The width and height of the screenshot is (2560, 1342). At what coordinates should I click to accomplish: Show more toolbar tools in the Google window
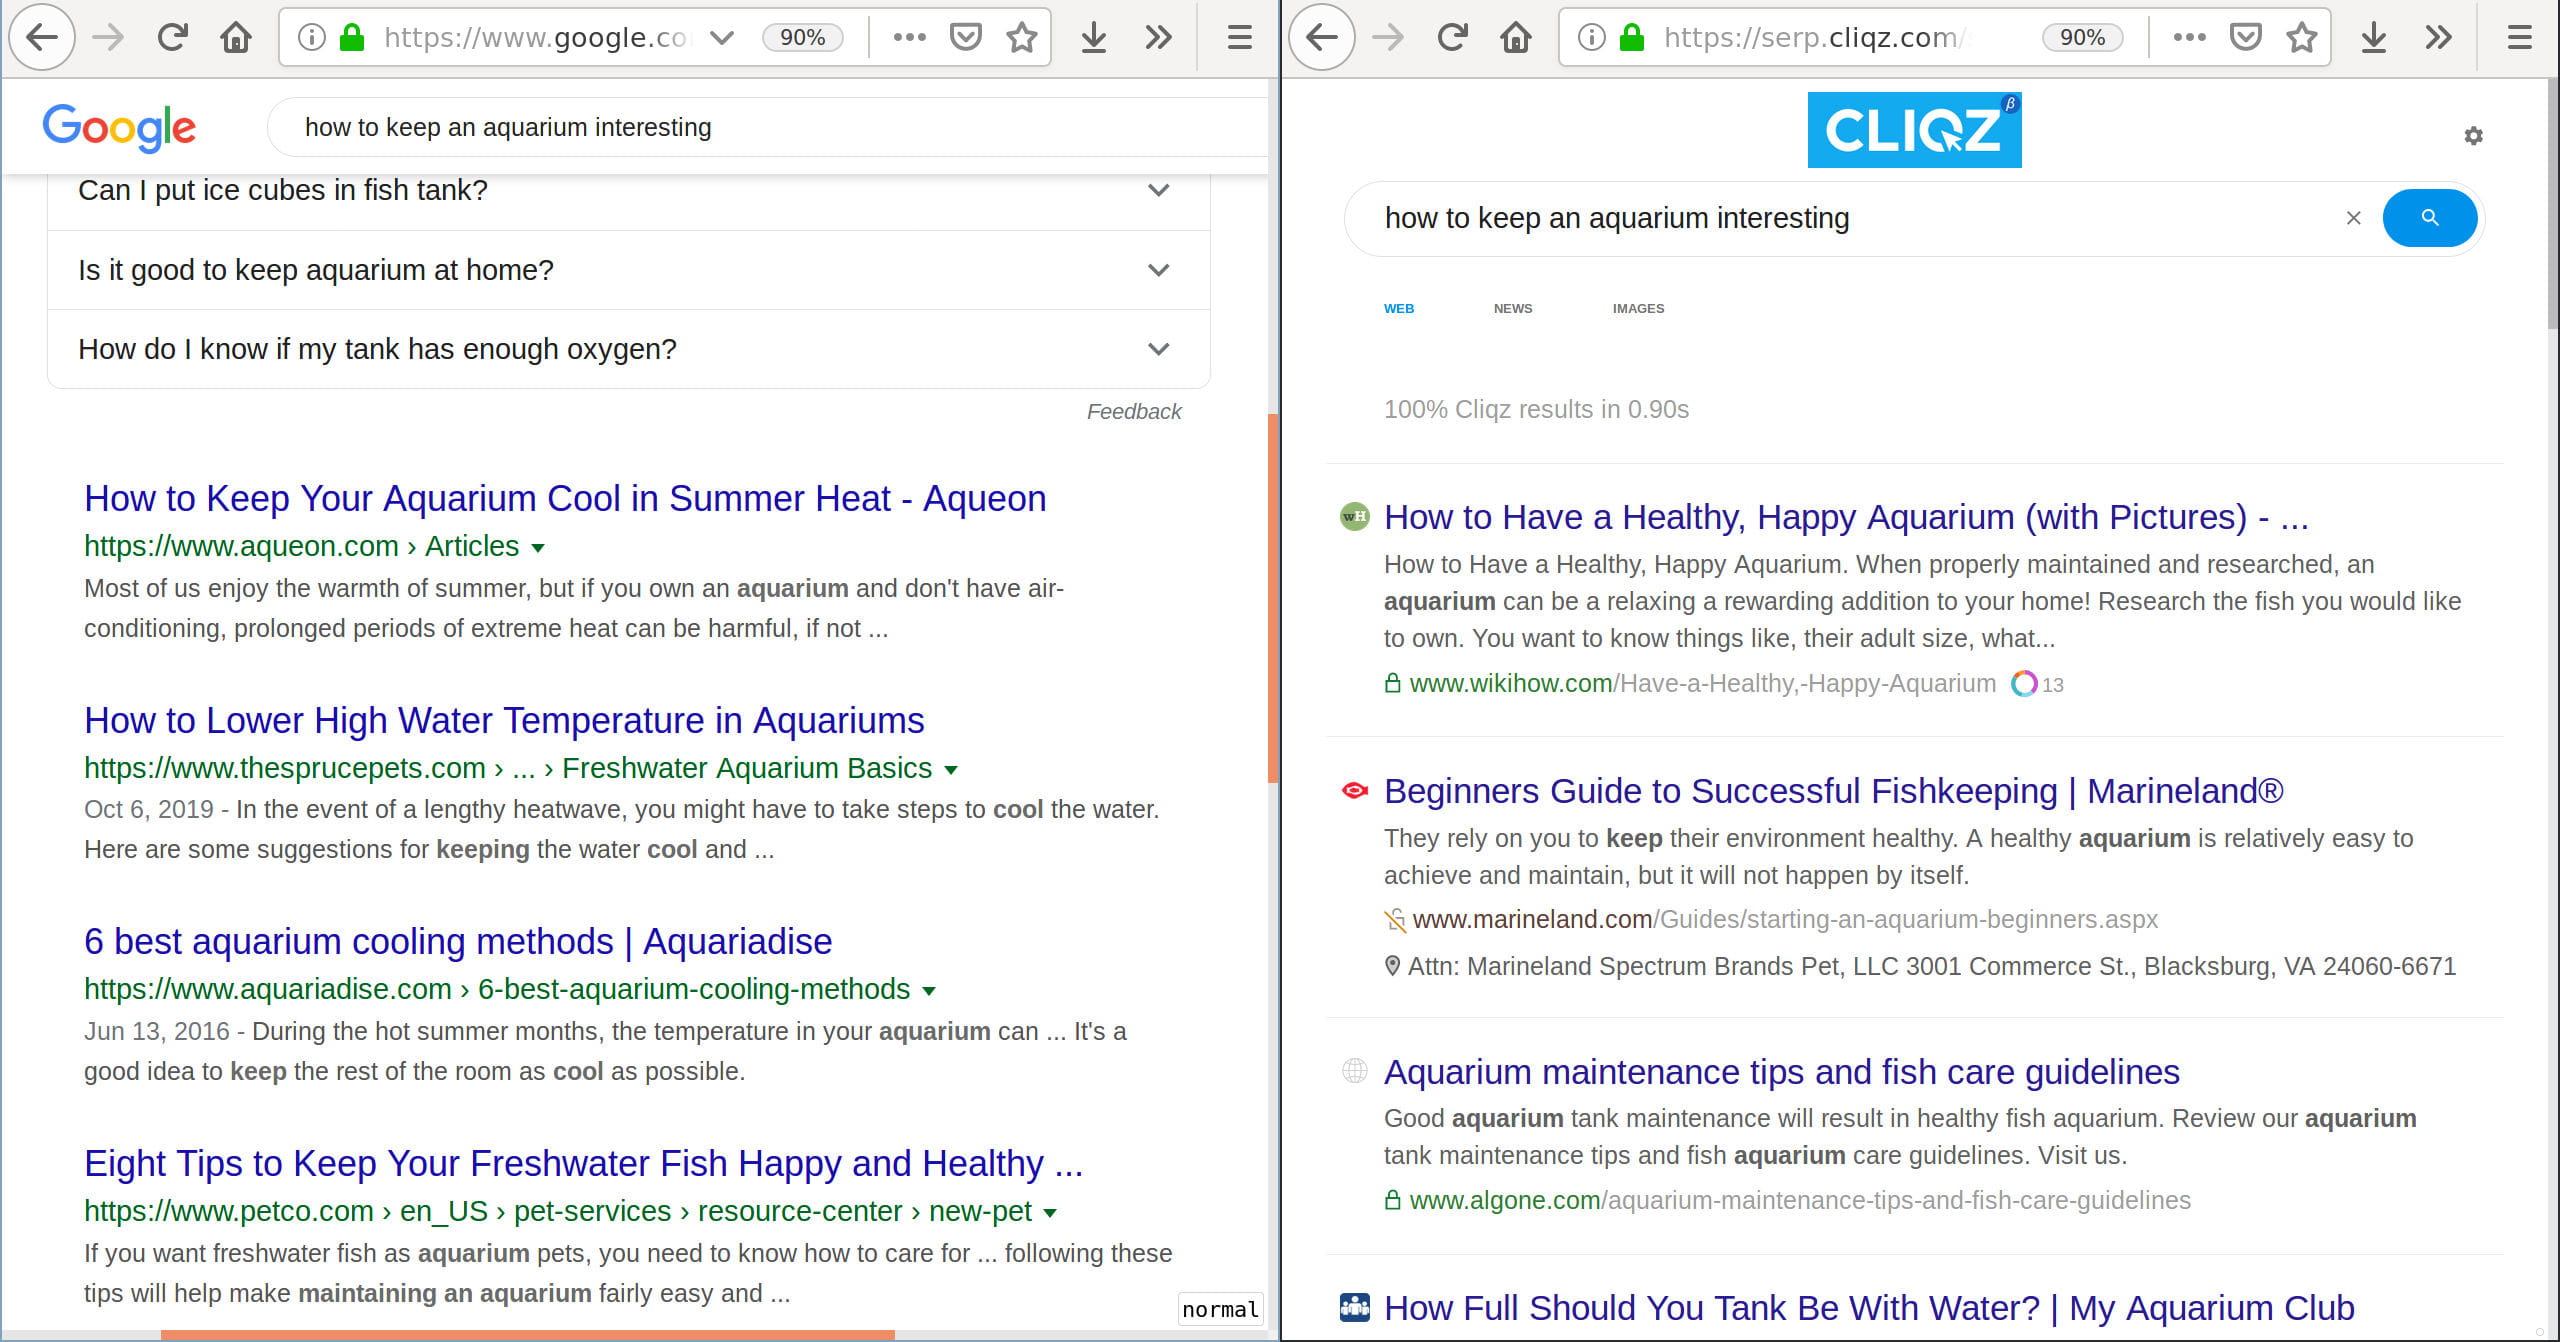point(1158,38)
